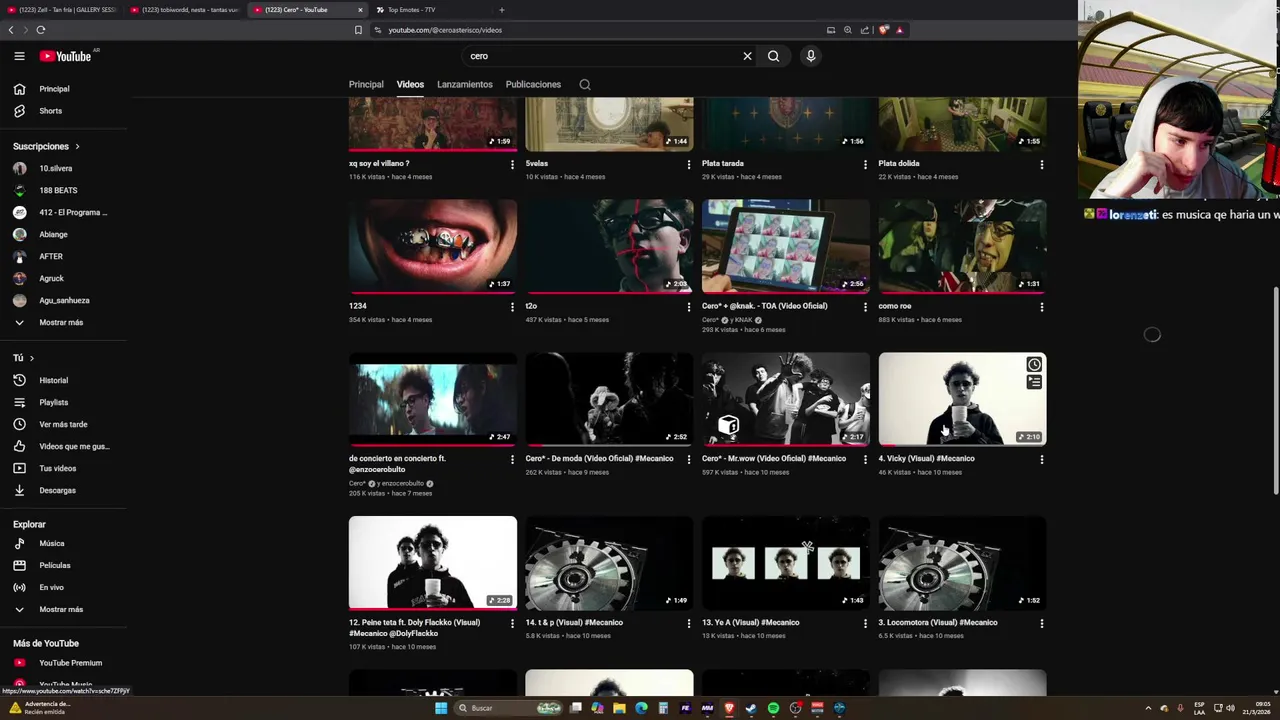Clear the search box with the X icon

(x=747, y=56)
